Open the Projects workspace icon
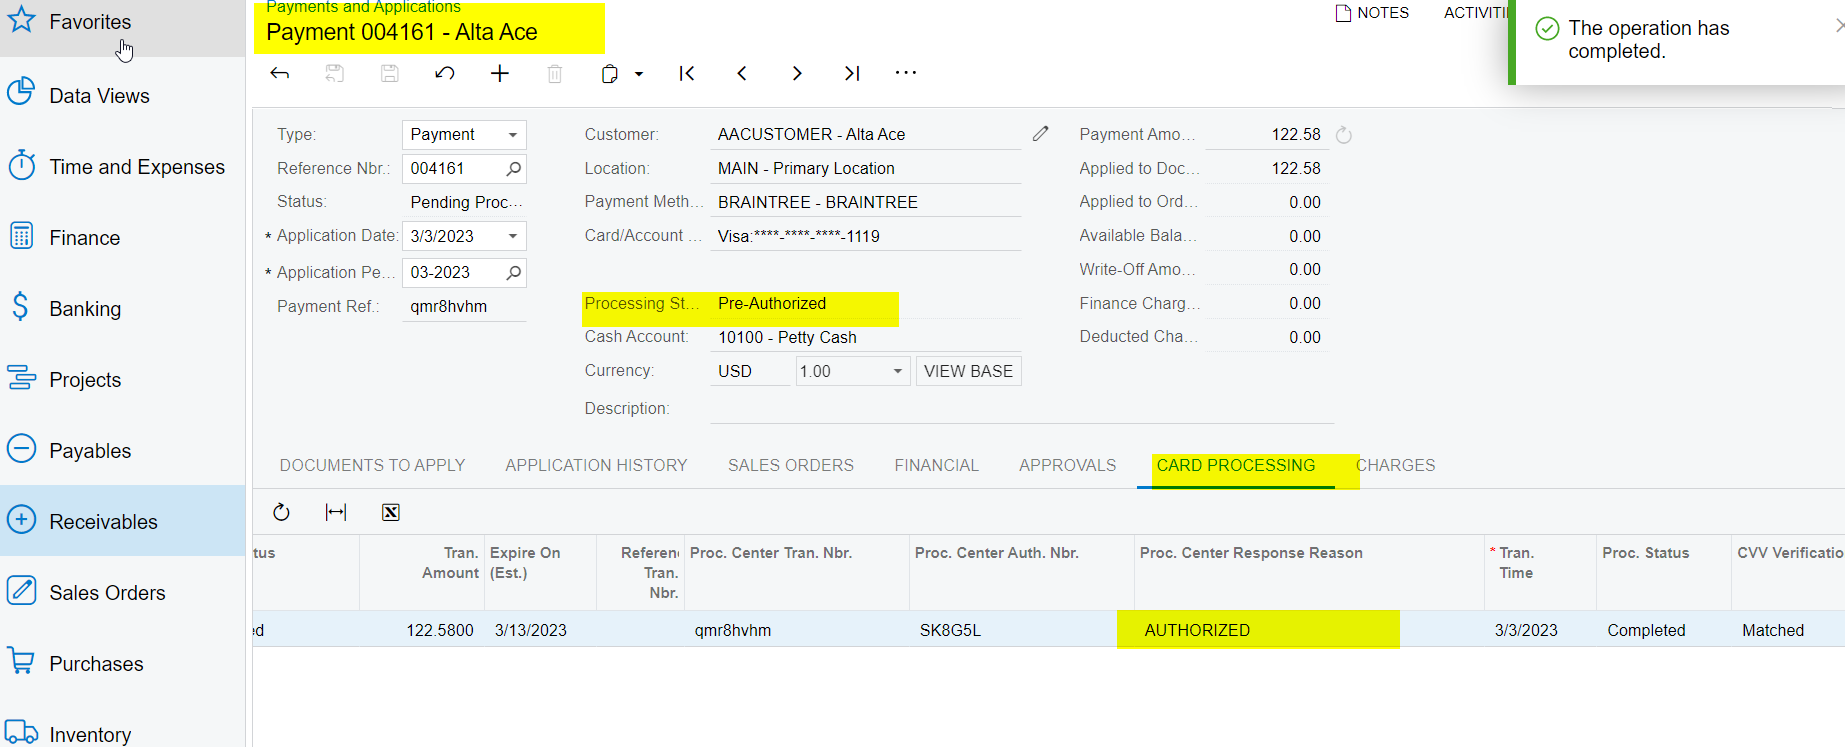The height and width of the screenshot is (747, 1845). click(21, 377)
